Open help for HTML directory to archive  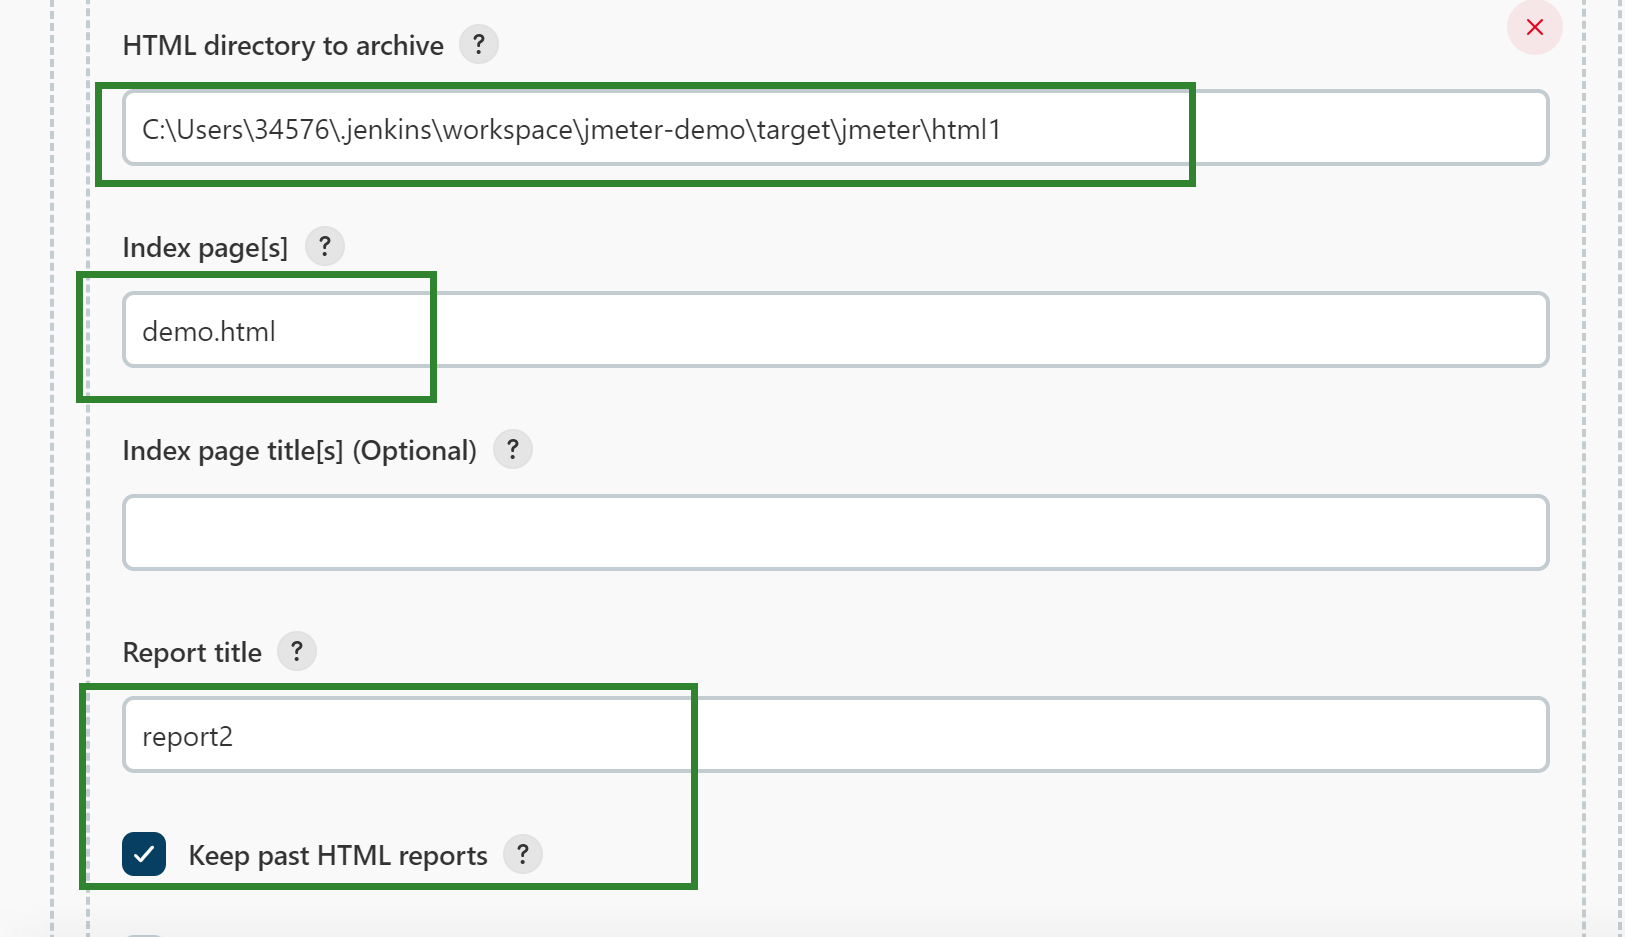point(479,45)
